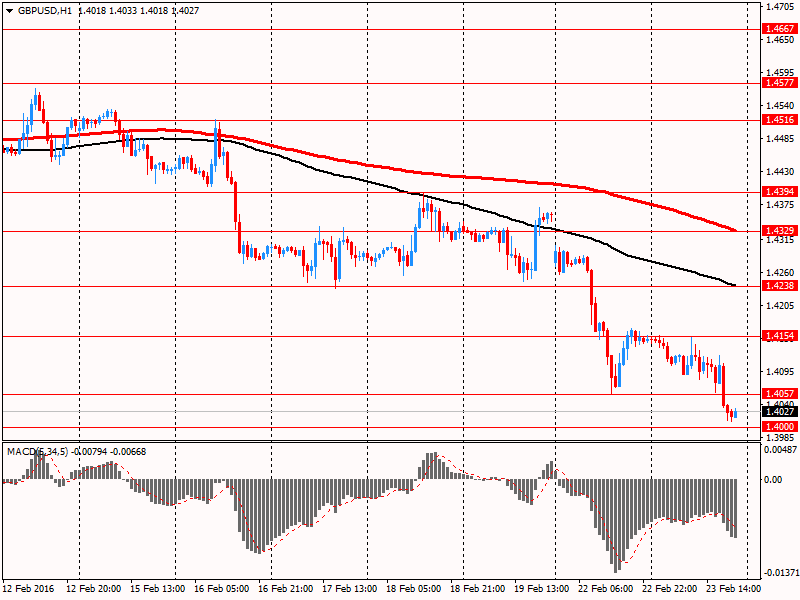Screen dimensions: 800x600
Task: Click the MACD scale value -0.01371
Action: [x=781, y=573]
